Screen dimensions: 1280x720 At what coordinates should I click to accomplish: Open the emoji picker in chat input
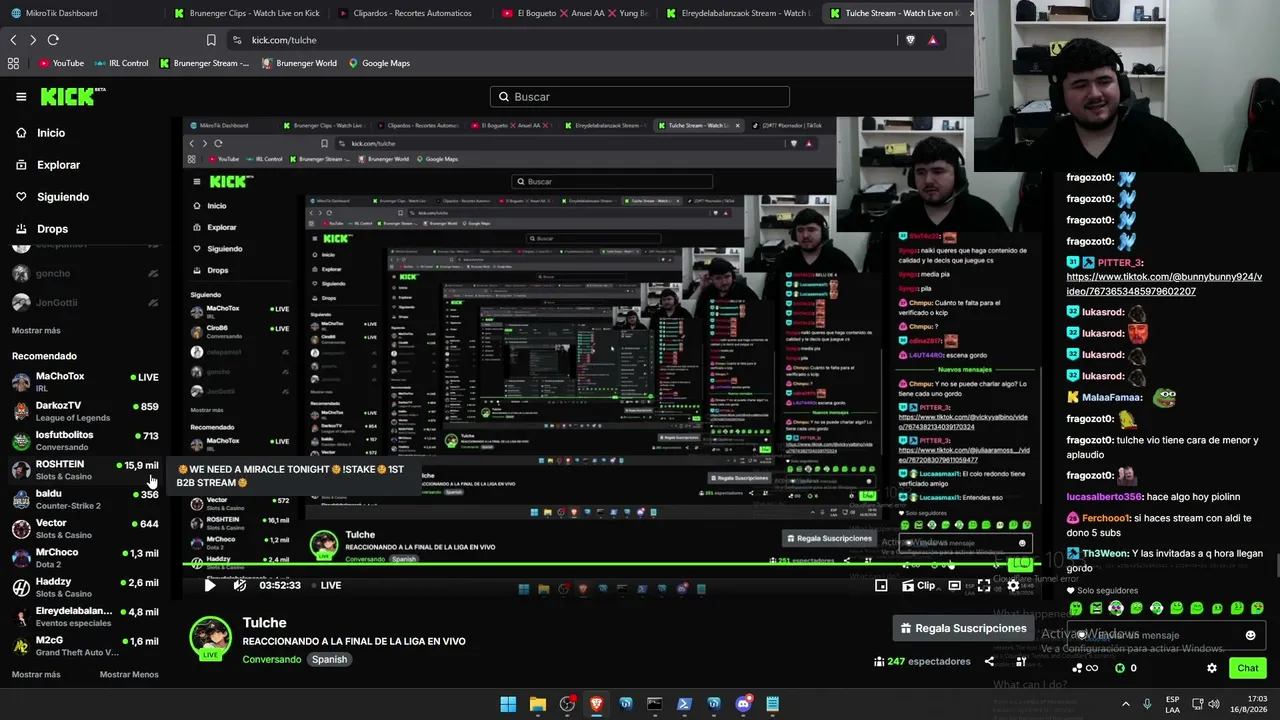click(x=1250, y=635)
